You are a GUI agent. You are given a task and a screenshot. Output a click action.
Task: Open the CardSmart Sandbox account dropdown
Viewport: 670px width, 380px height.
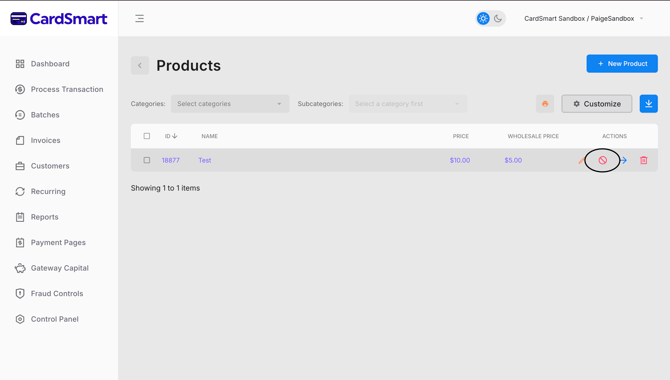click(x=583, y=18)
